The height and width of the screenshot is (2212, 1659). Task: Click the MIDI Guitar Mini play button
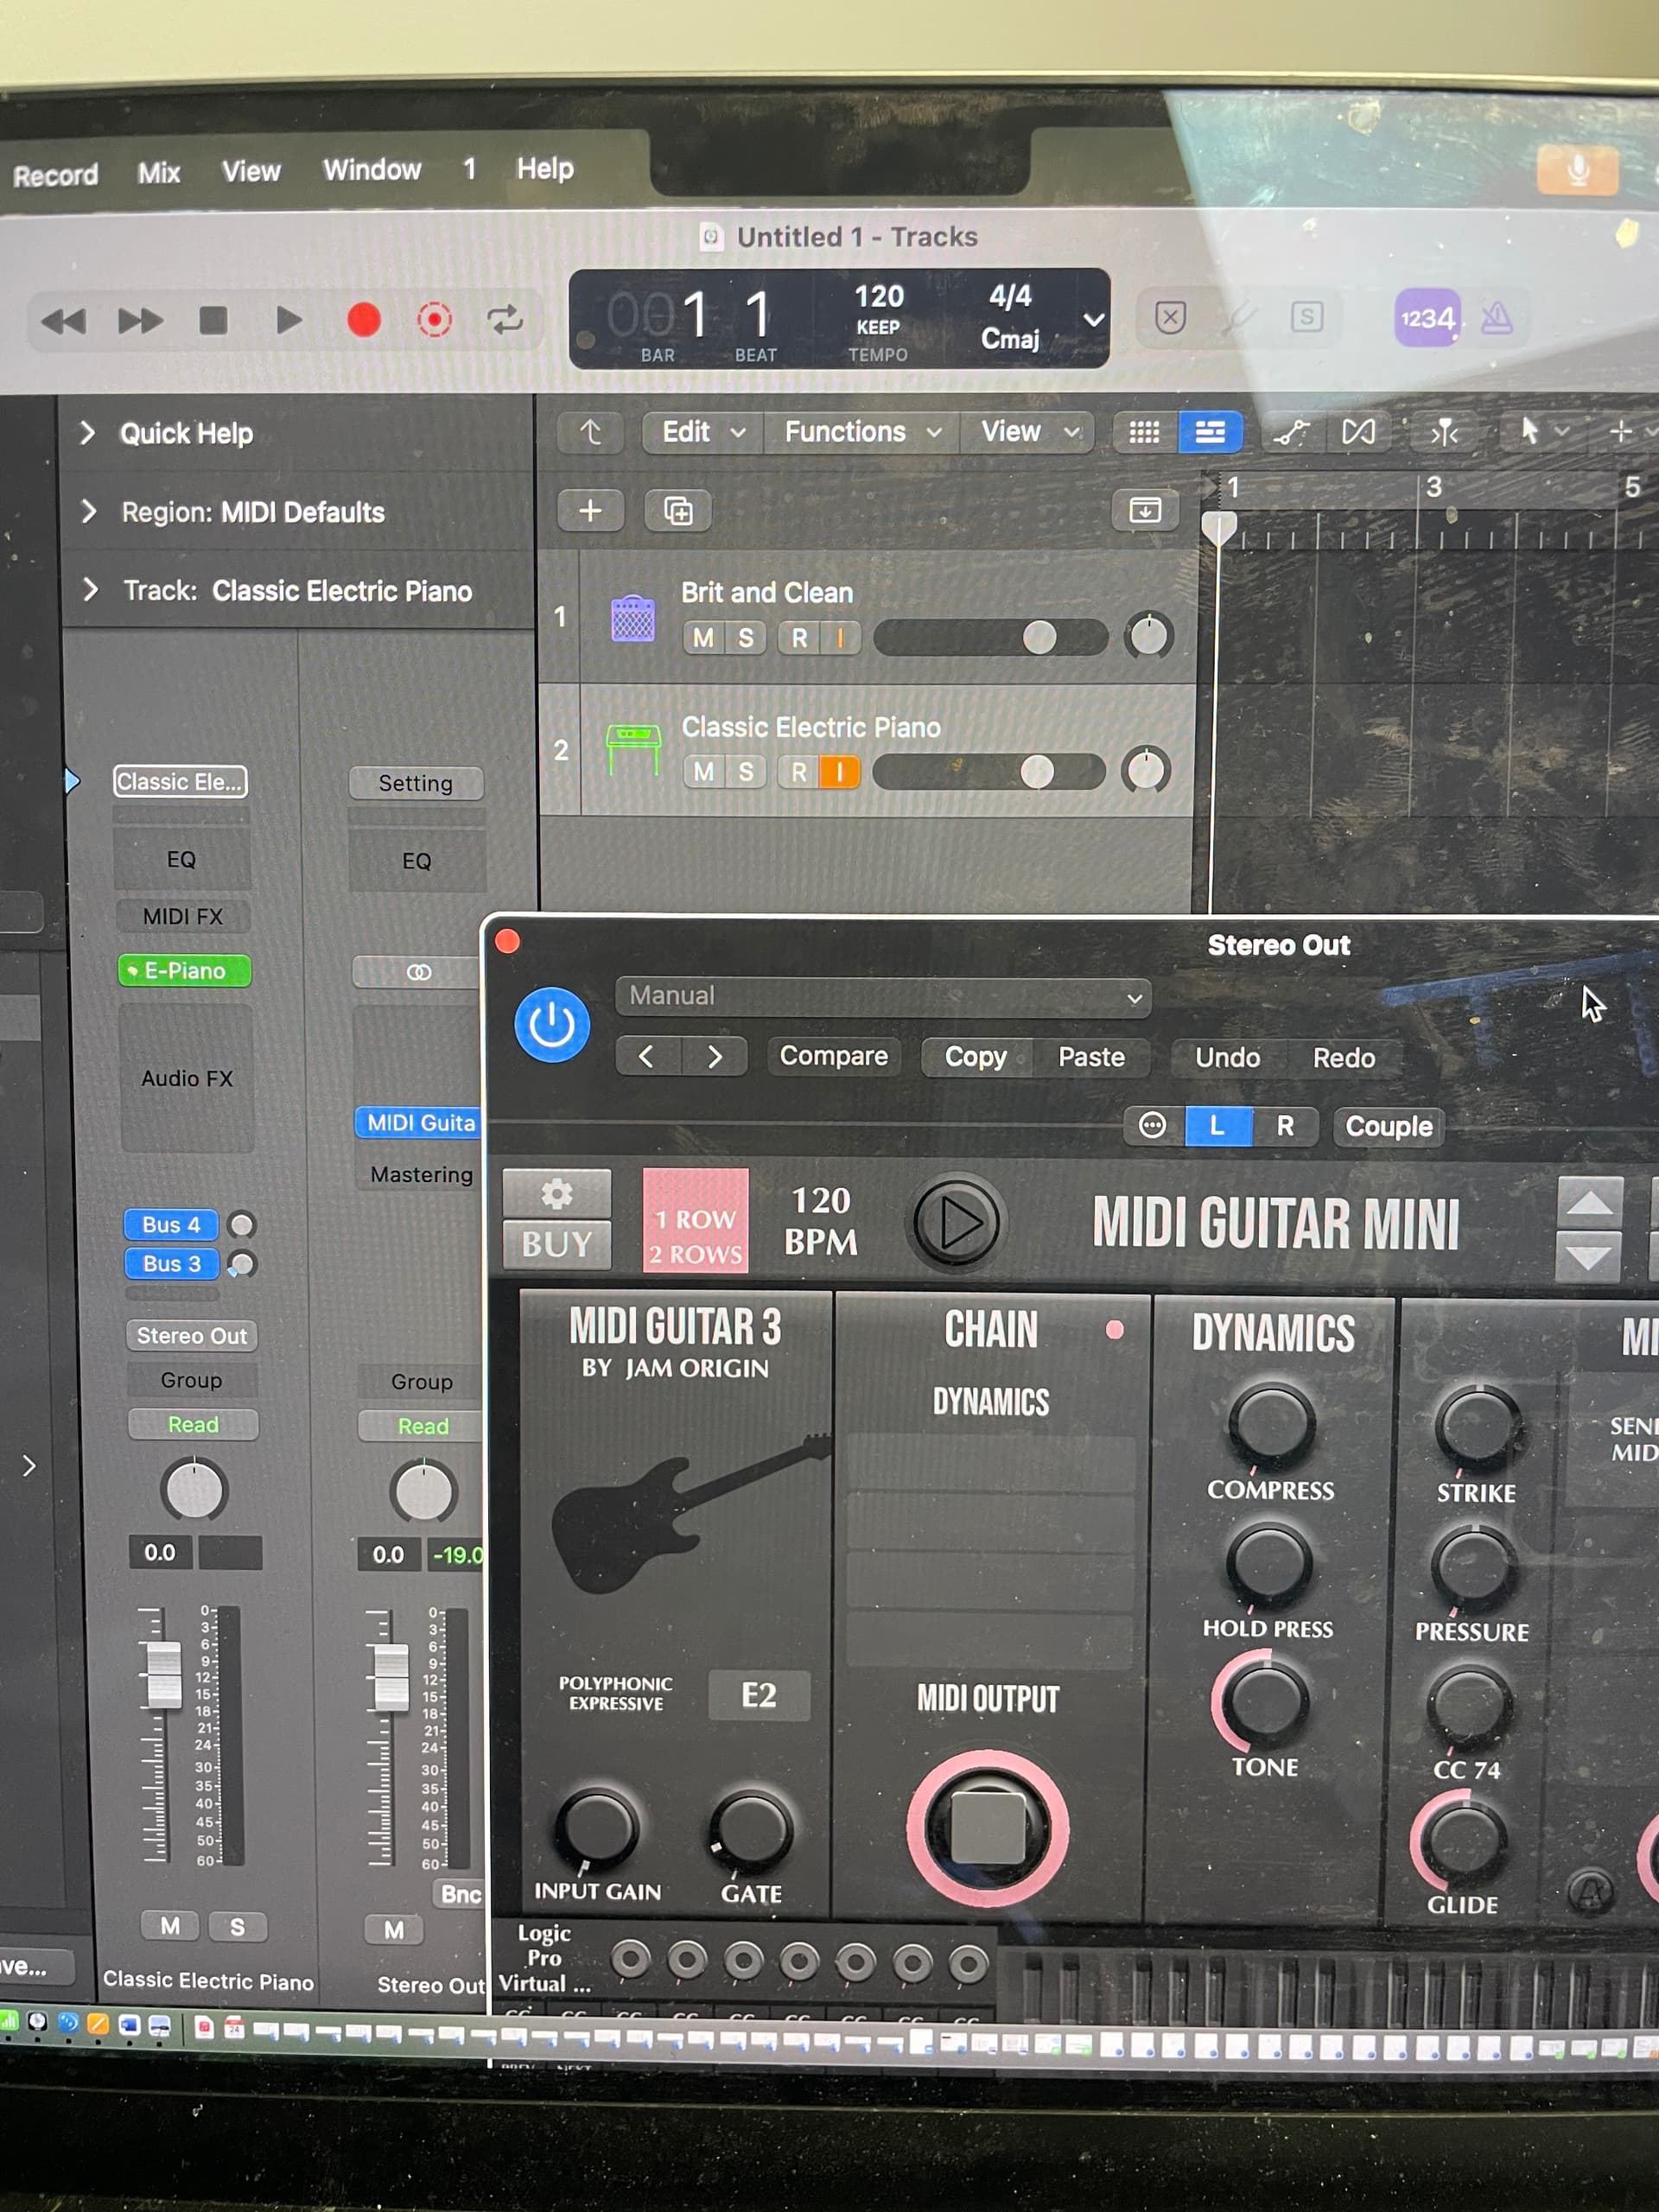click(x=956, y=1222)
